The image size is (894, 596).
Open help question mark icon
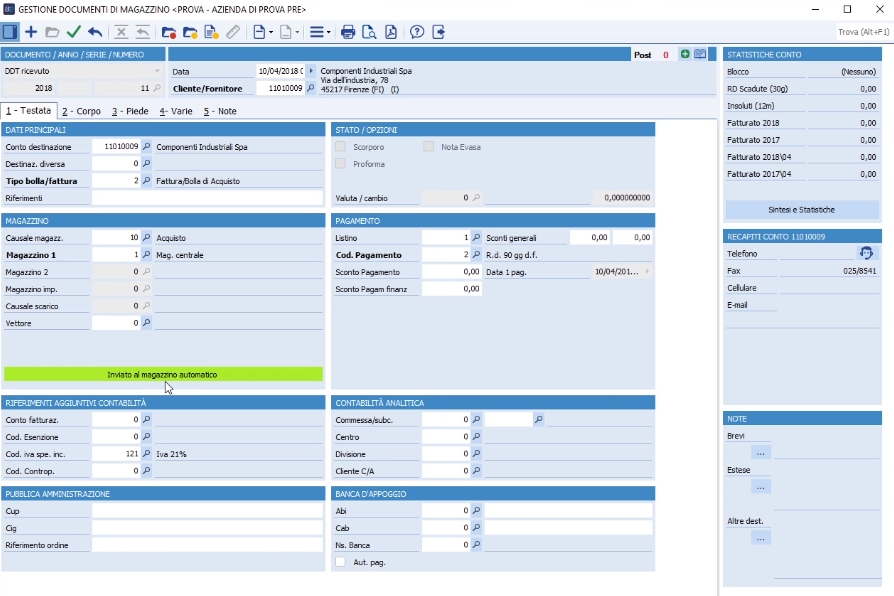[x=417, y=32]
